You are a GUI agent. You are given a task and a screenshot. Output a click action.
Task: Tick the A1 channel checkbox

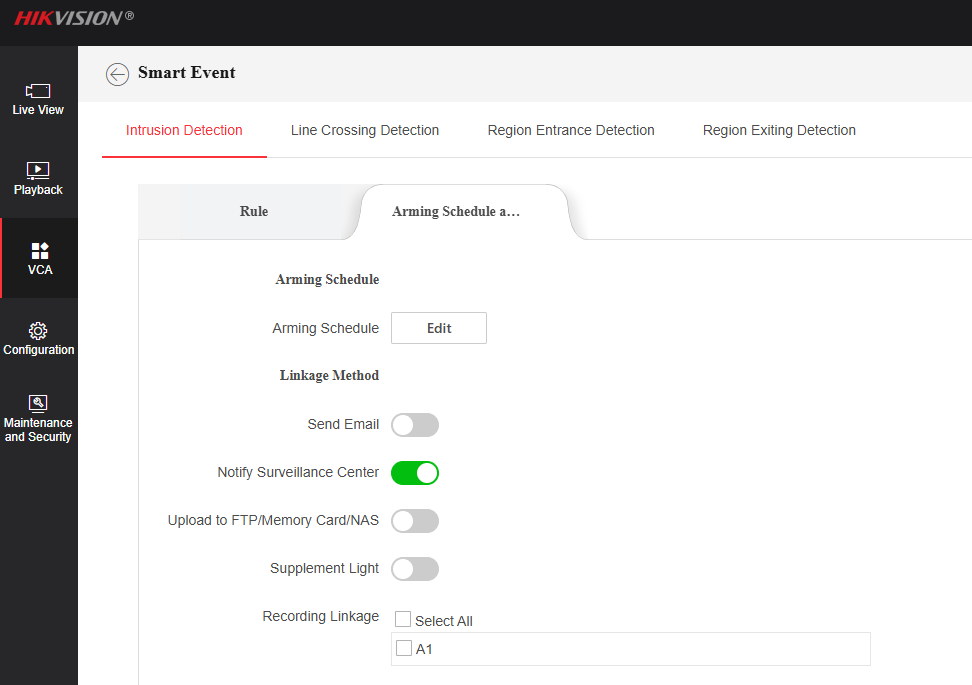point(404,649)
